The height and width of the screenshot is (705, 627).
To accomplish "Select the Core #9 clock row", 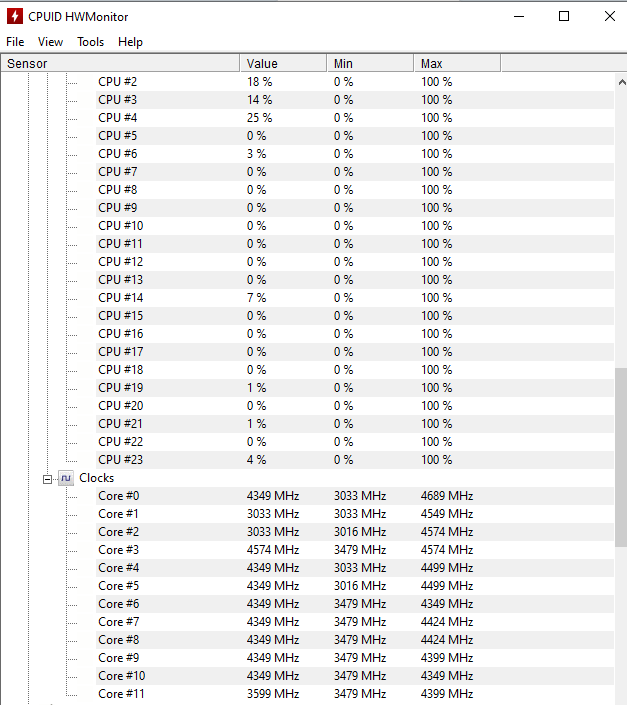I will [355, 658].
